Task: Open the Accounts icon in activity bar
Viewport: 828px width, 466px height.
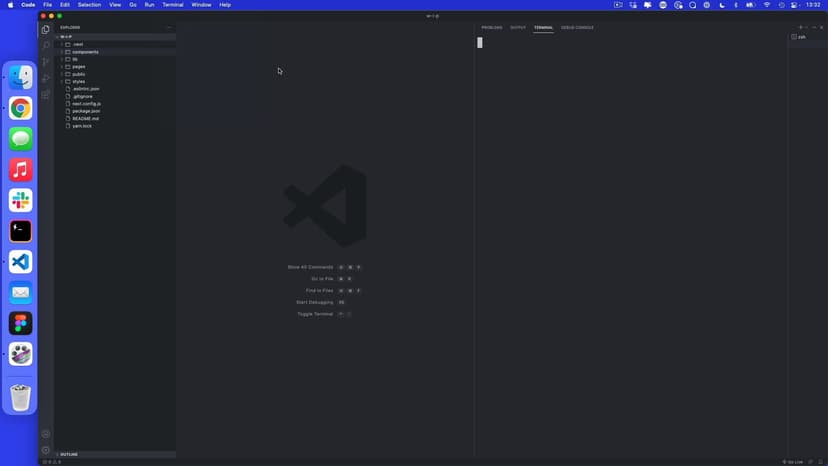Action: point(46,434)
